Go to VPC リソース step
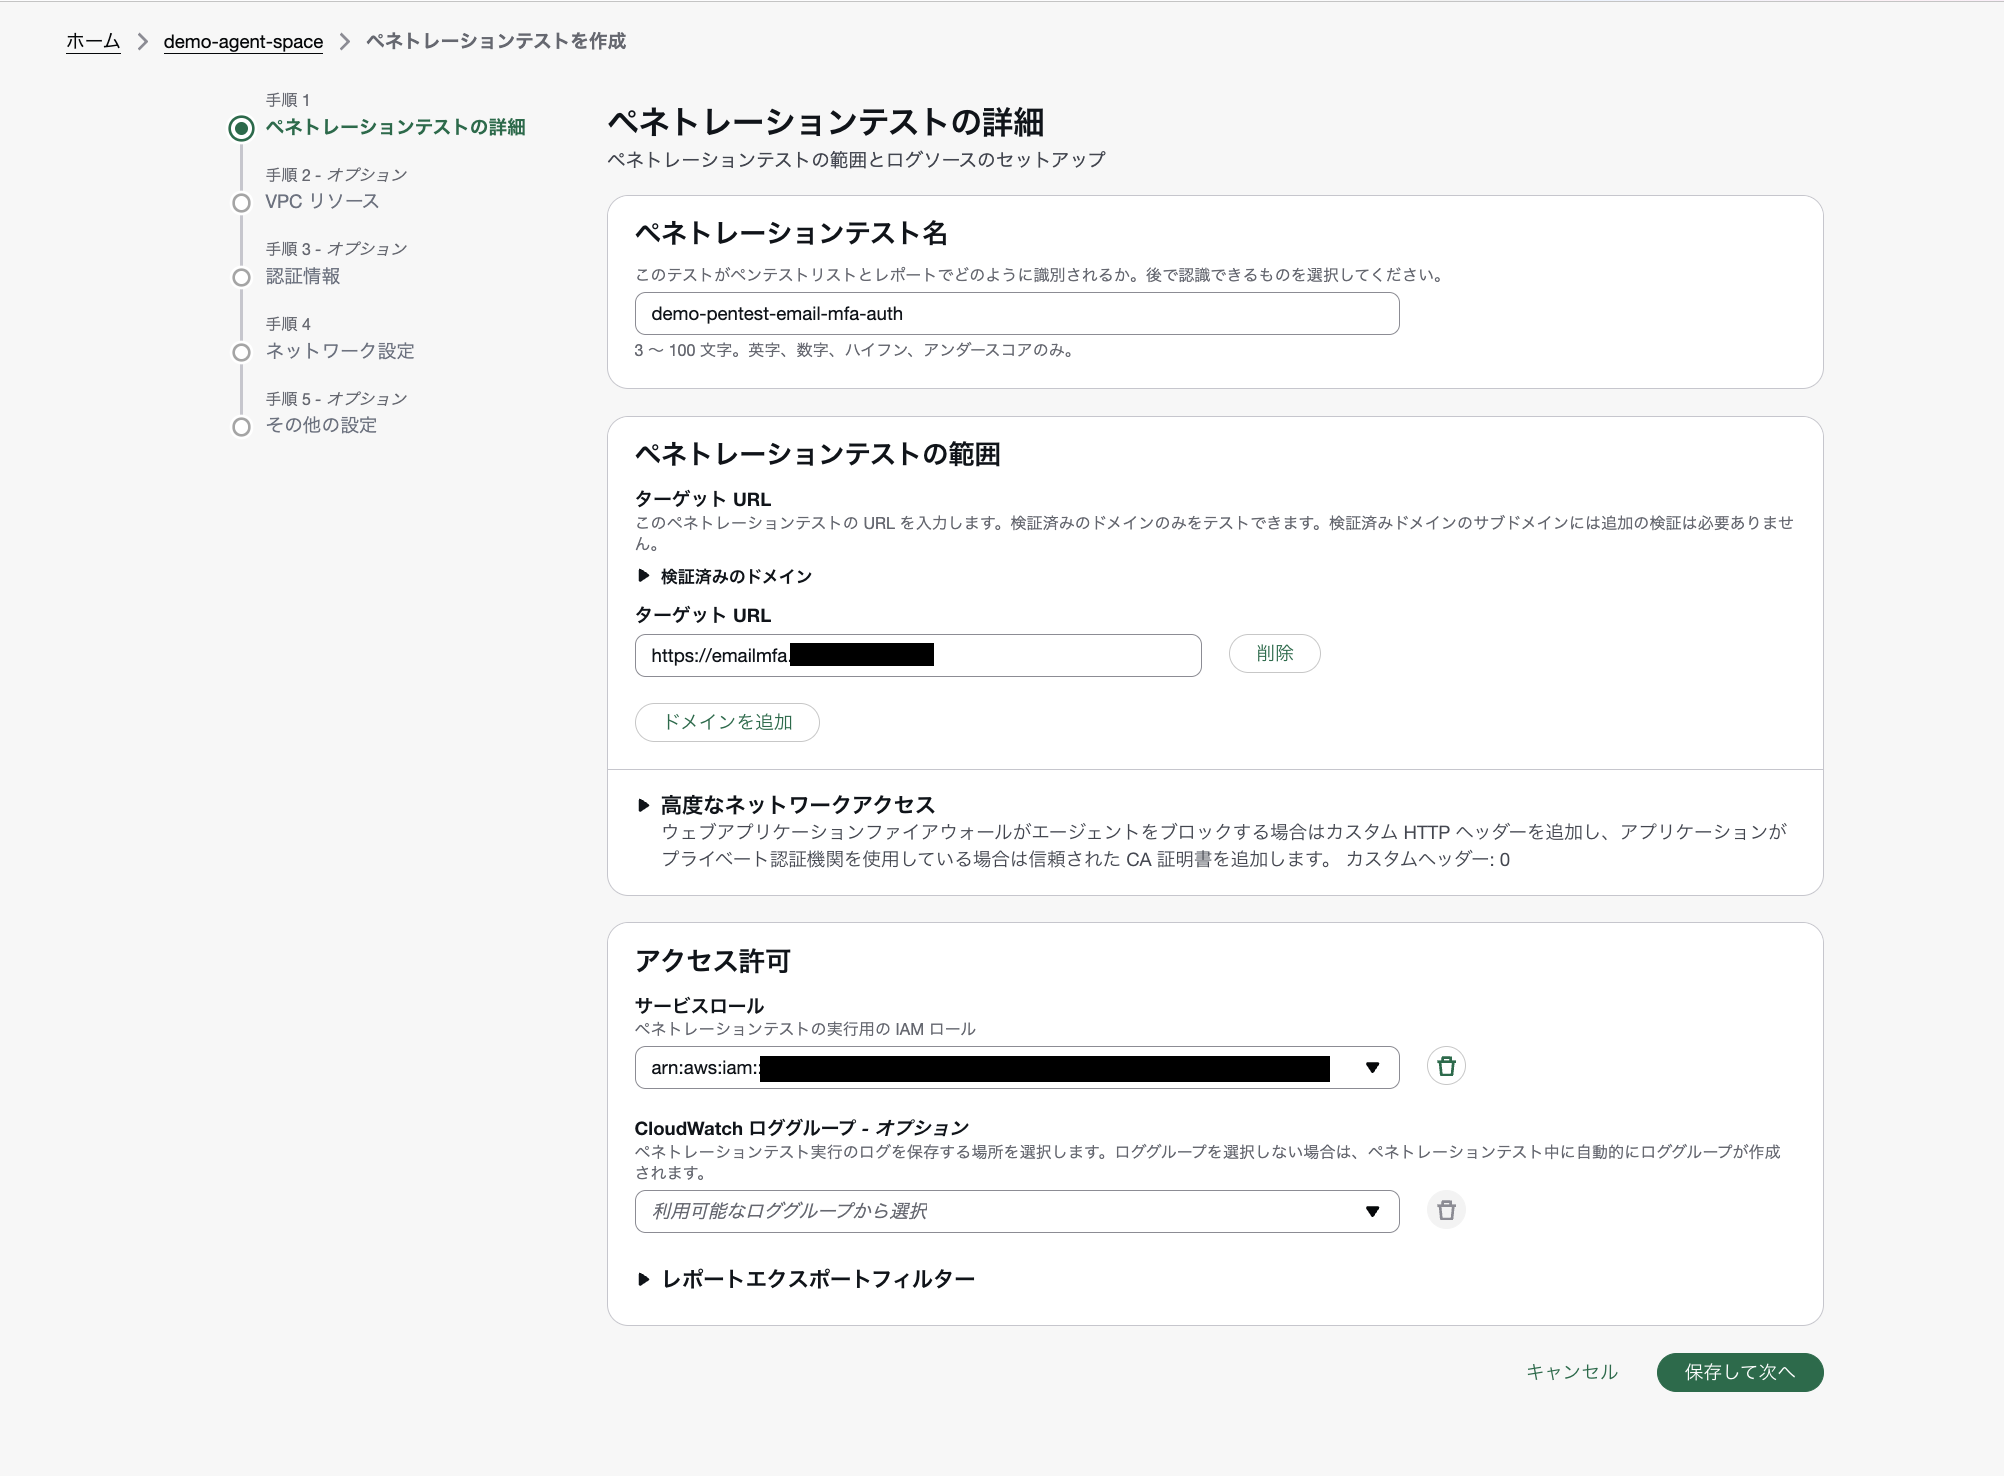The image size is (2004, 1476). coord(322,201)
